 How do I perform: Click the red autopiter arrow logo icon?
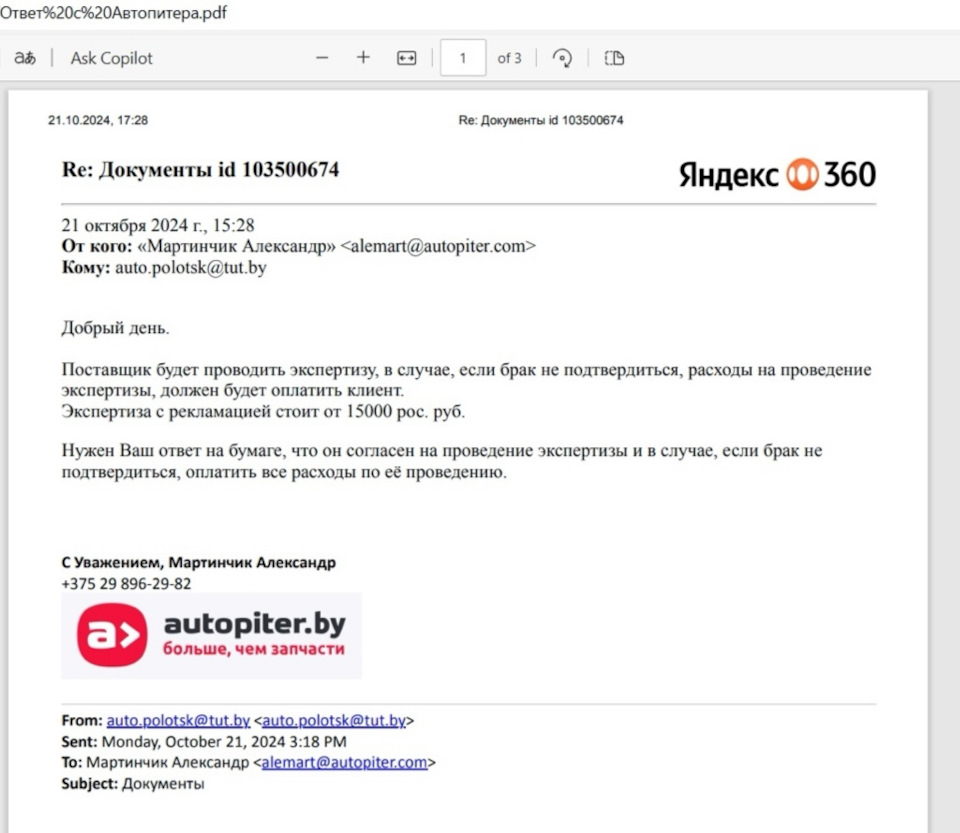(112, 635)
